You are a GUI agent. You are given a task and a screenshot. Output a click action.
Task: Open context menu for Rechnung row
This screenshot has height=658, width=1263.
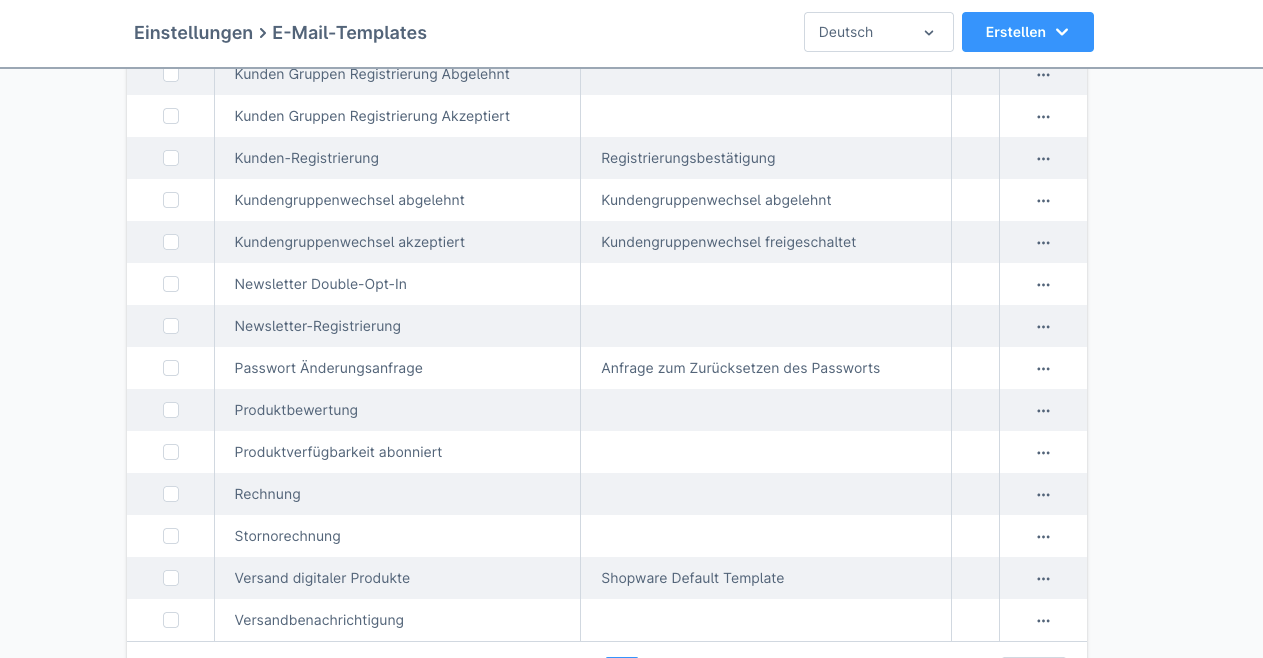1043,494
